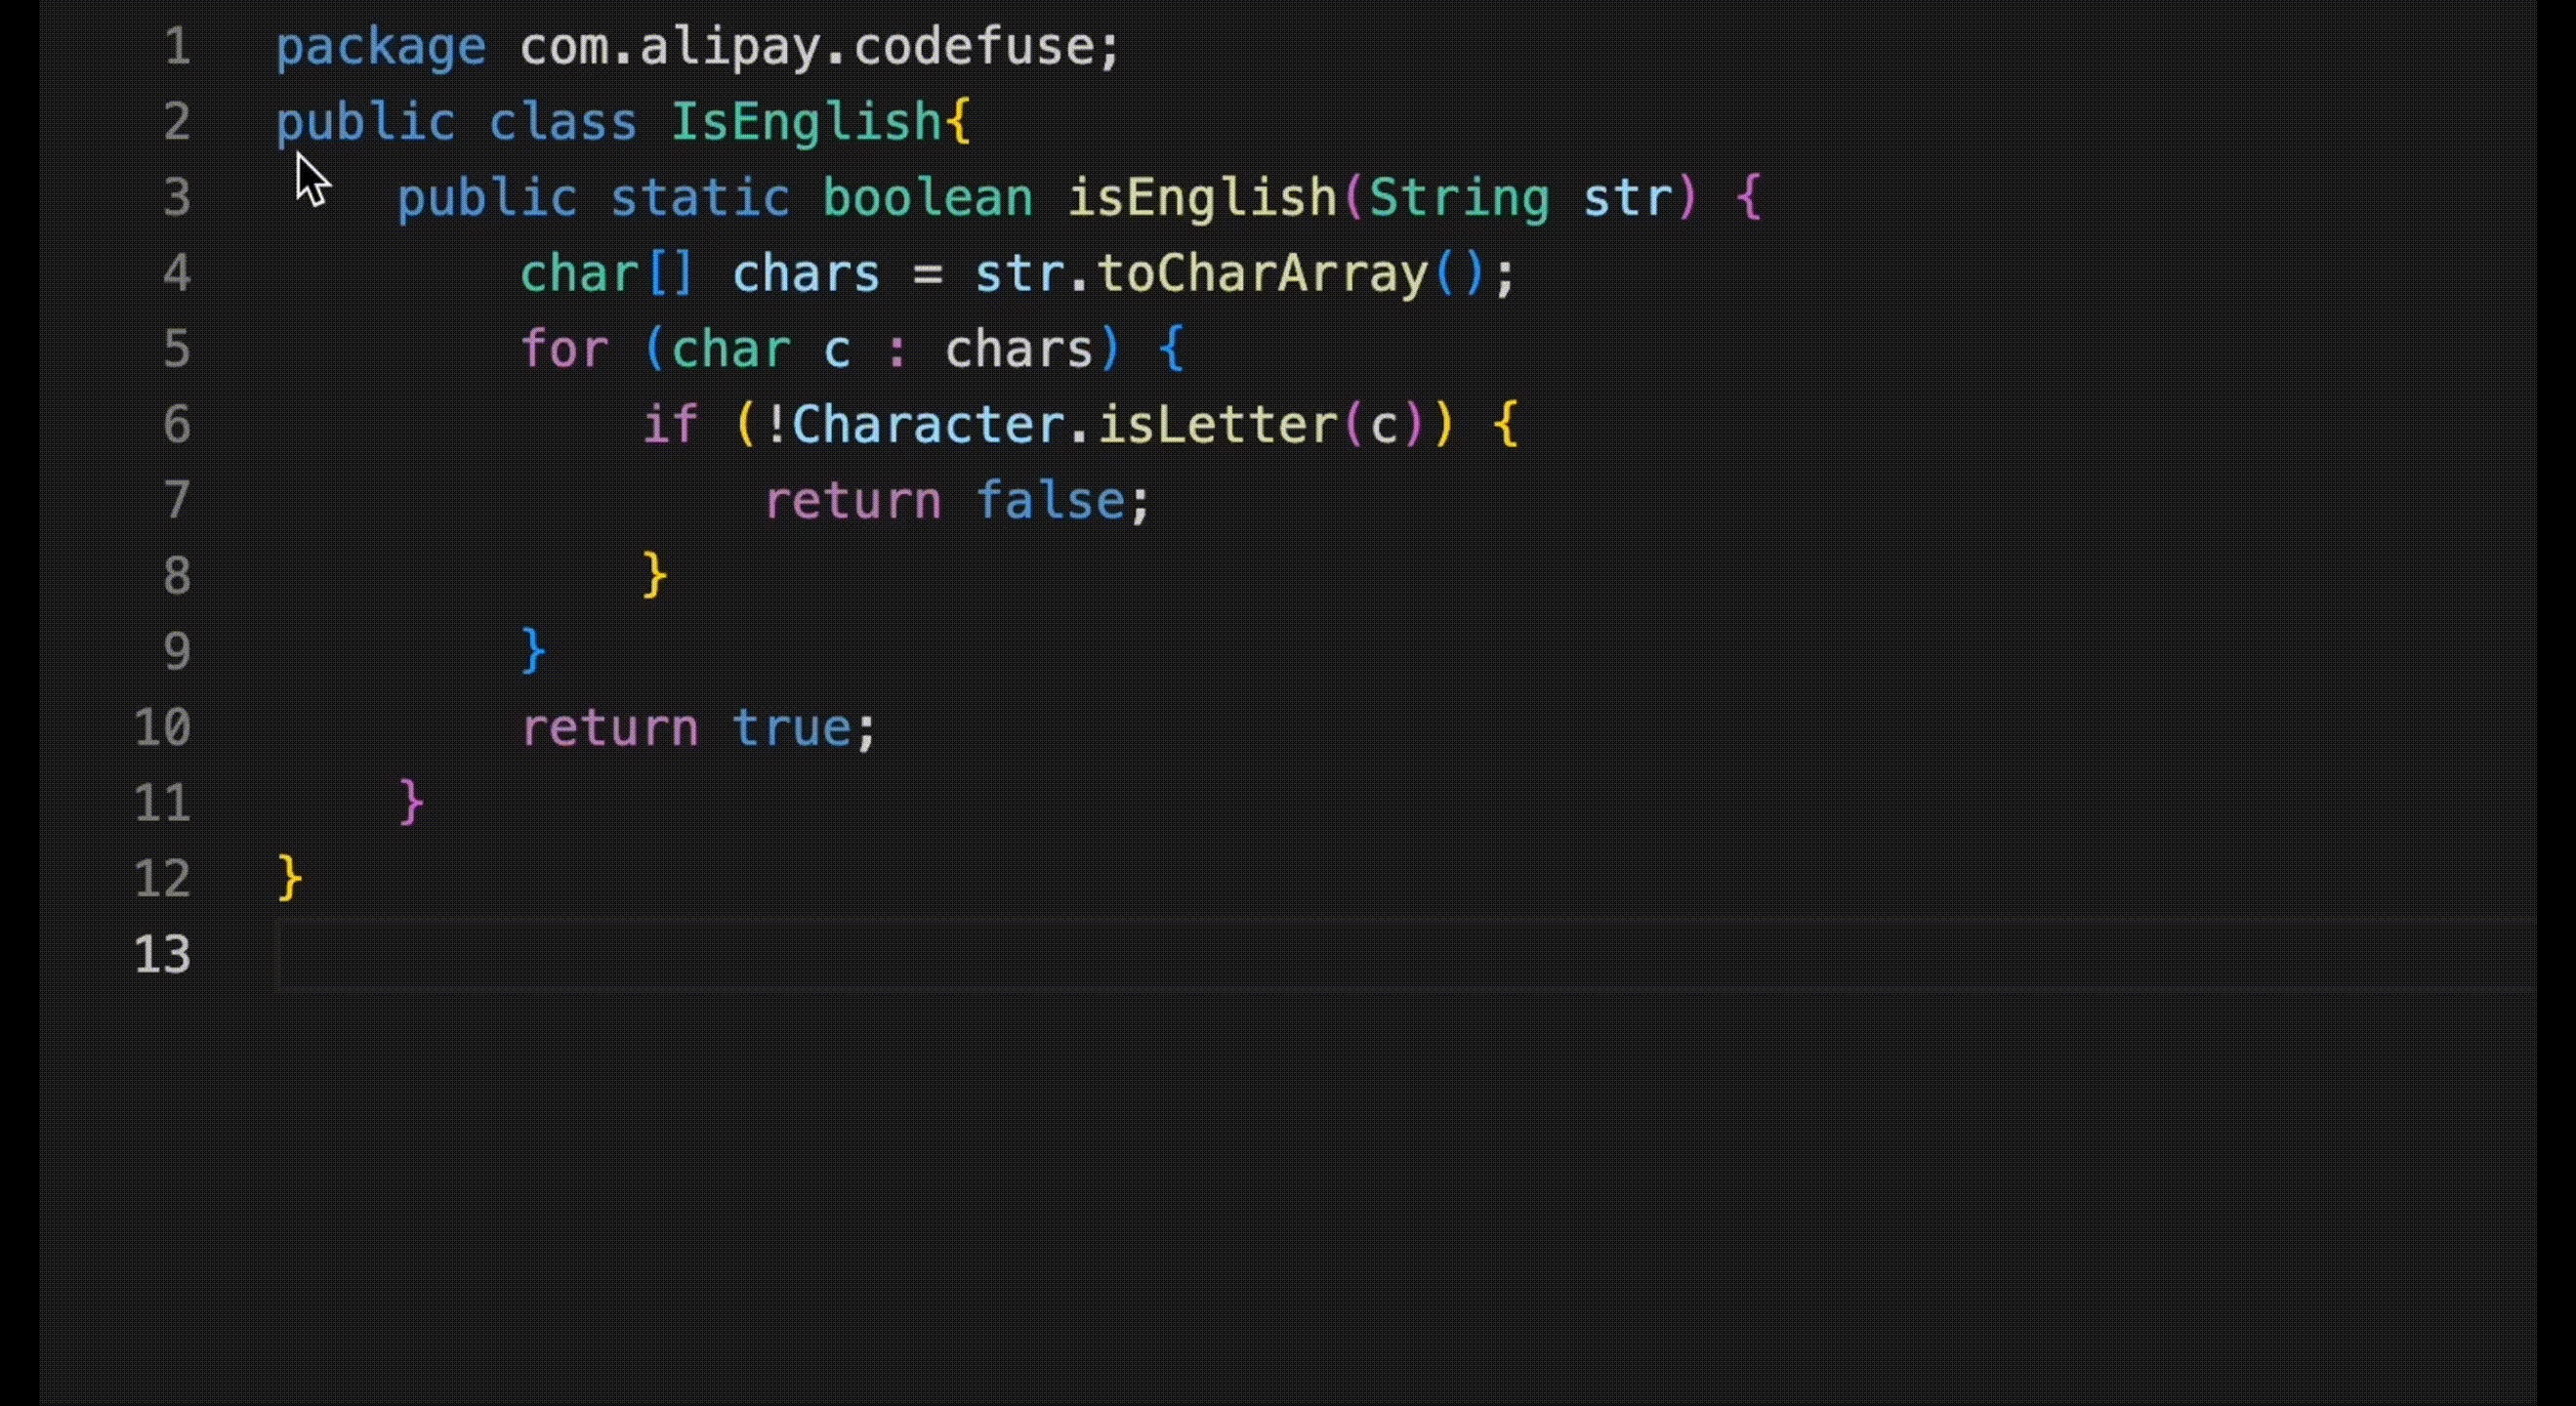Image resolution: width=2576 pixels, height=1406 pixels.
Task: Click the isEnglish method declaration
Action: point(1200,197)
